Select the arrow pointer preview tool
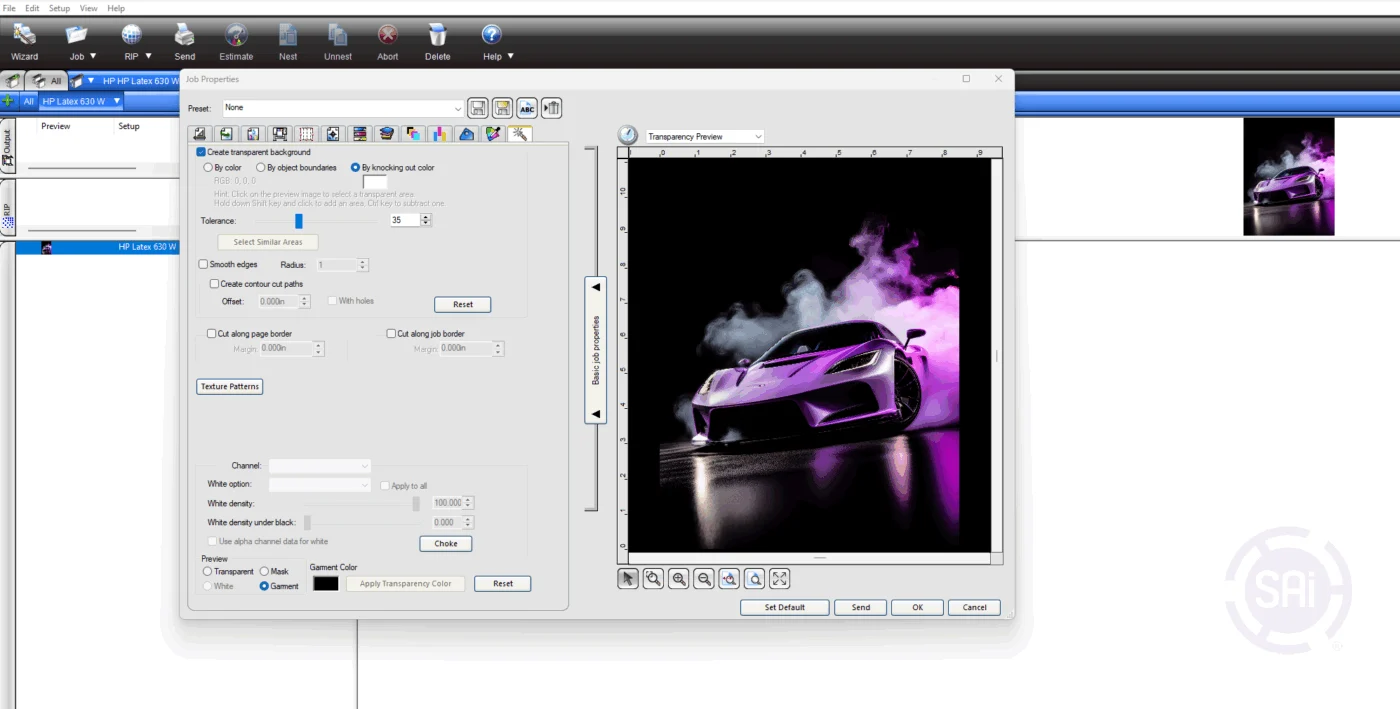 click(x=628, y=578)
